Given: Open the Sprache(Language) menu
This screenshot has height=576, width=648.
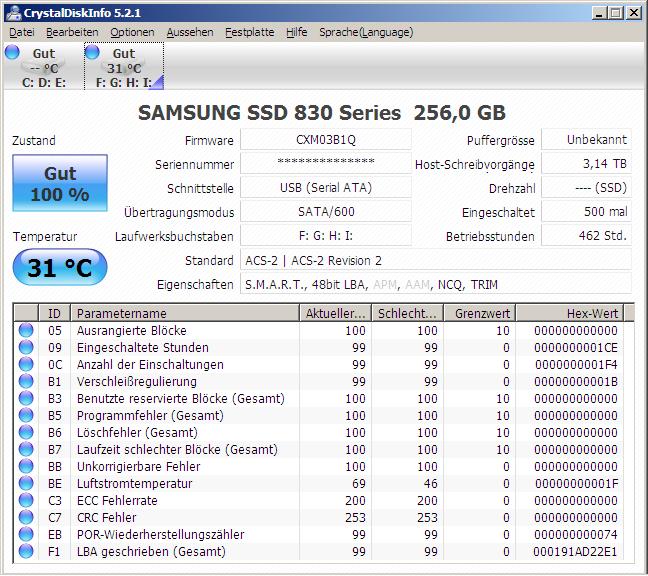Looking at the screenshot, I should coord(366,32).
